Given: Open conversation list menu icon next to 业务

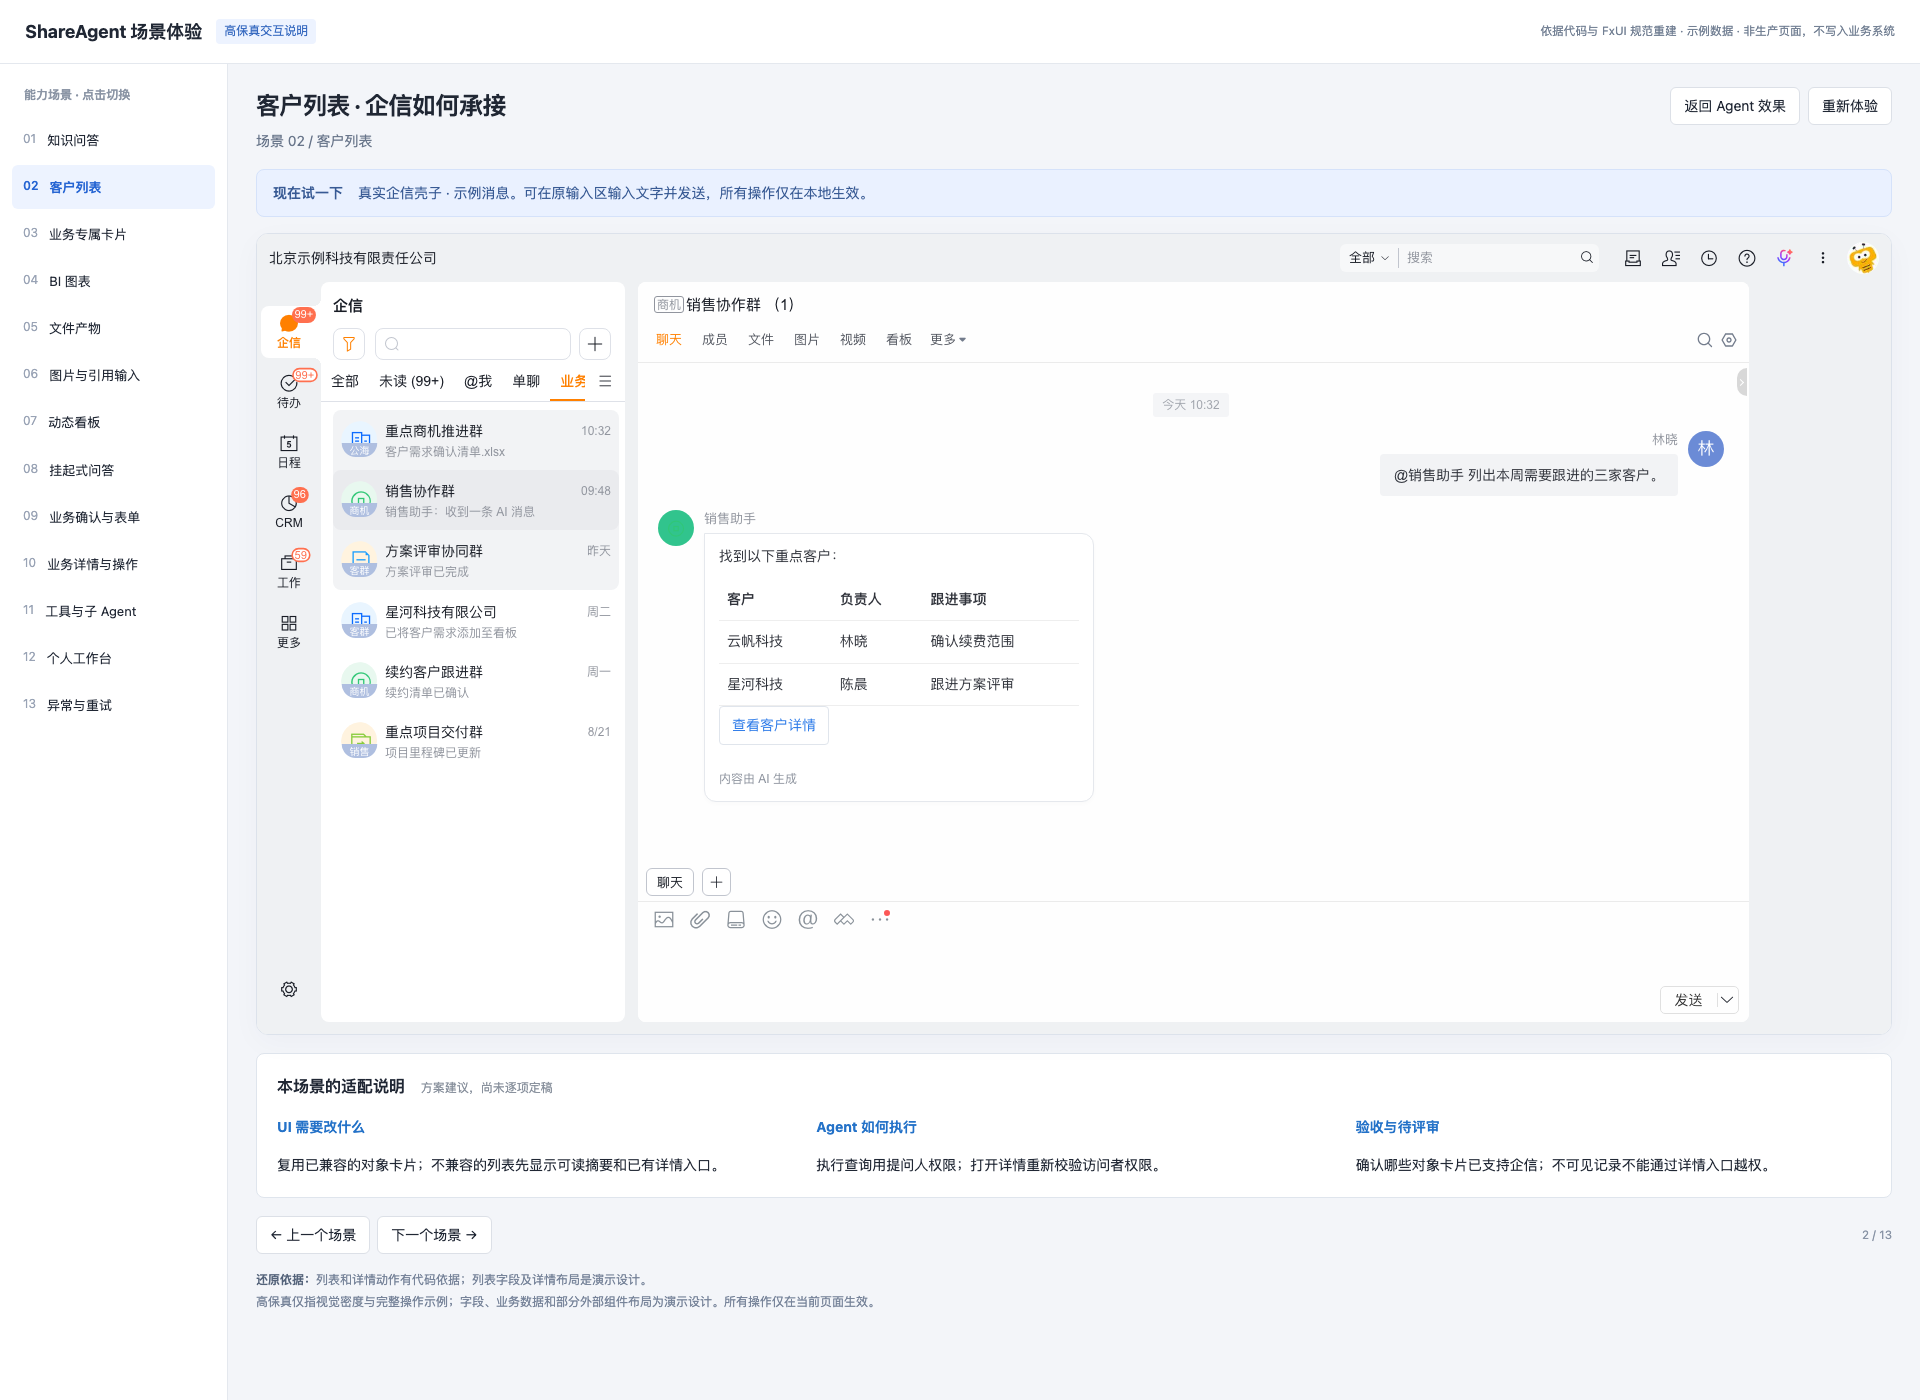Looking at the screenshot, I should (605, 381).
